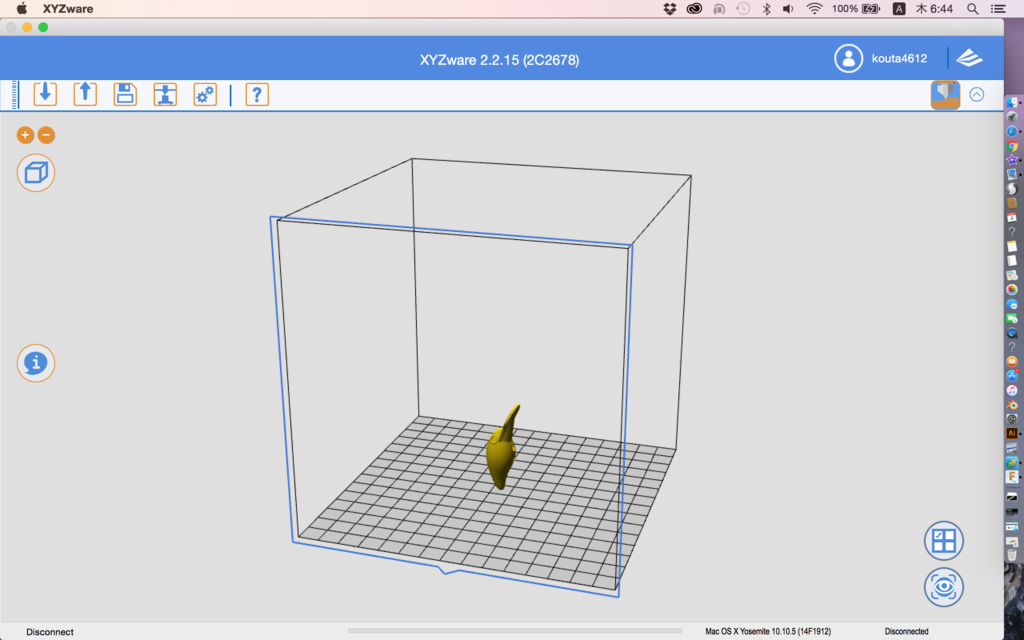This screenshot has height=640, width=1024.
Task: Click the XYZprinting logo in the header
Action: 970,58
